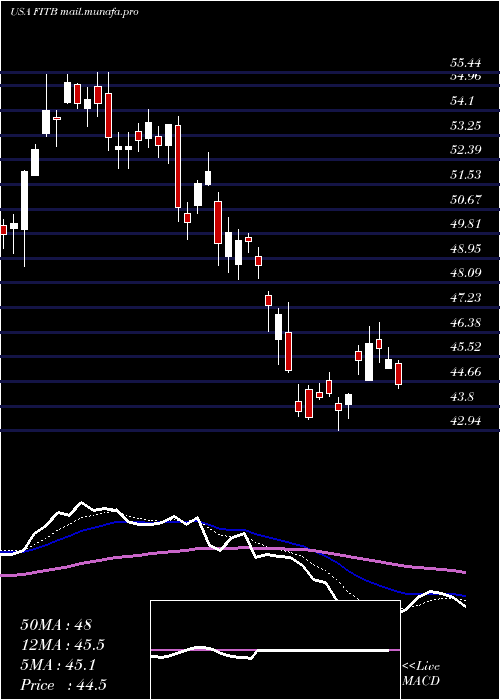
Task: Click the 5MA : 45.1 readout
Action: (58, 665)
